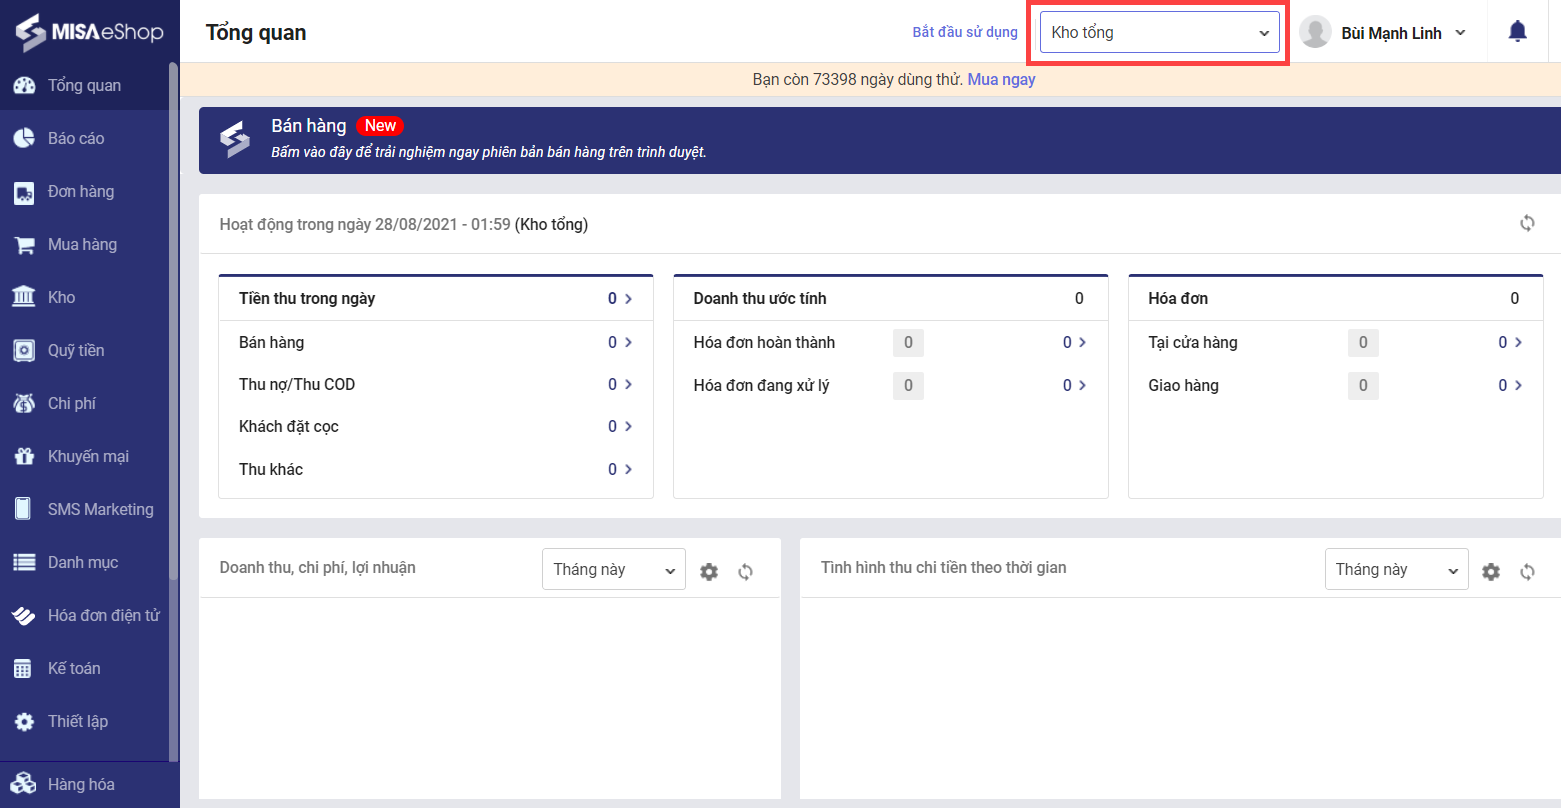This screenshot has width=1561, height=808.
Task: Click the Báo cáo pie chart icon
Action: 24,138
